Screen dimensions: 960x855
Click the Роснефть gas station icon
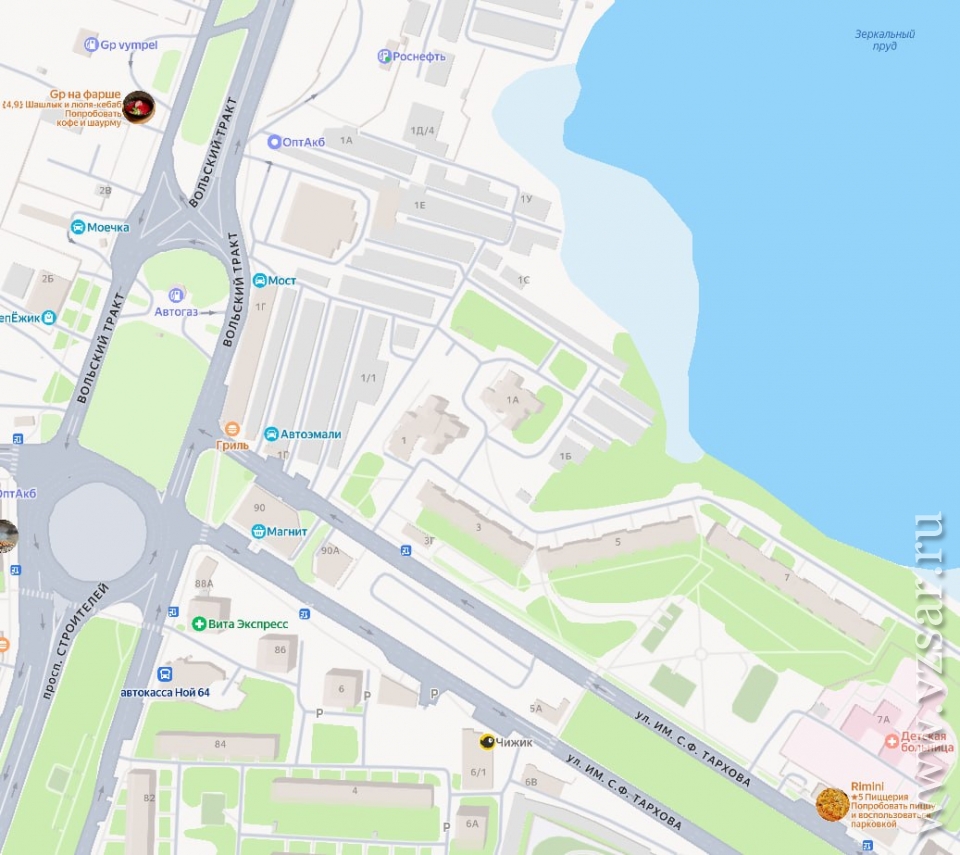click(x=384, y=57)
